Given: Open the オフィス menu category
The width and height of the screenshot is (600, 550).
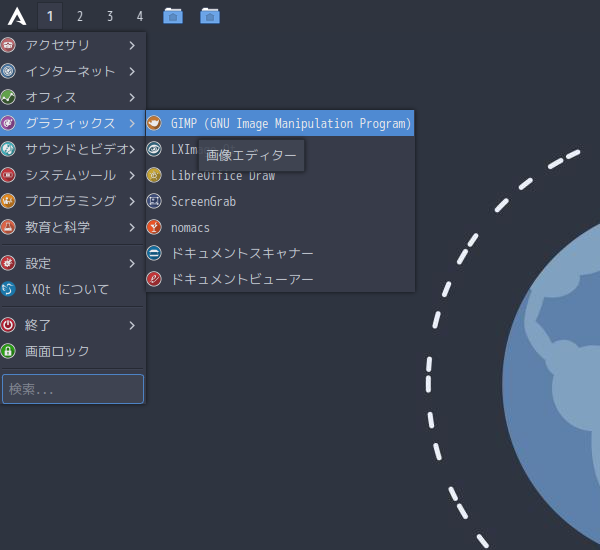Looking at the screenshot, I should [x=72, y=97].
